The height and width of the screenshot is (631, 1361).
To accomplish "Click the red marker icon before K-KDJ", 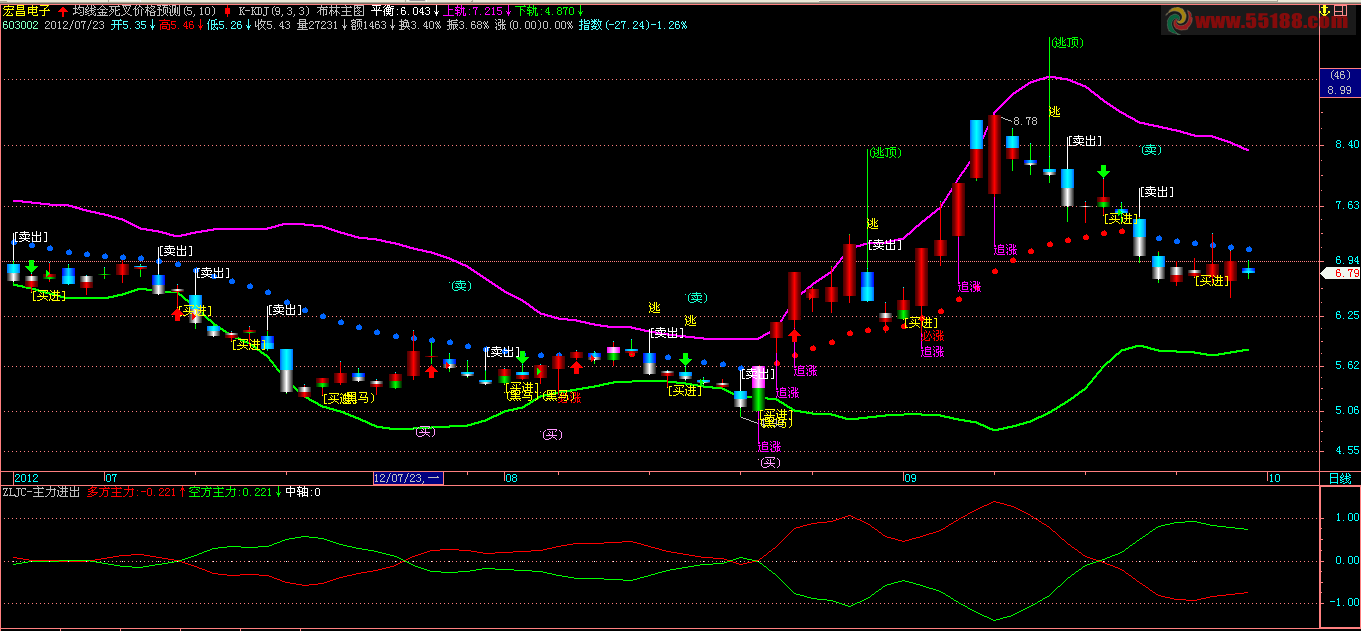I will pos(228,10).
